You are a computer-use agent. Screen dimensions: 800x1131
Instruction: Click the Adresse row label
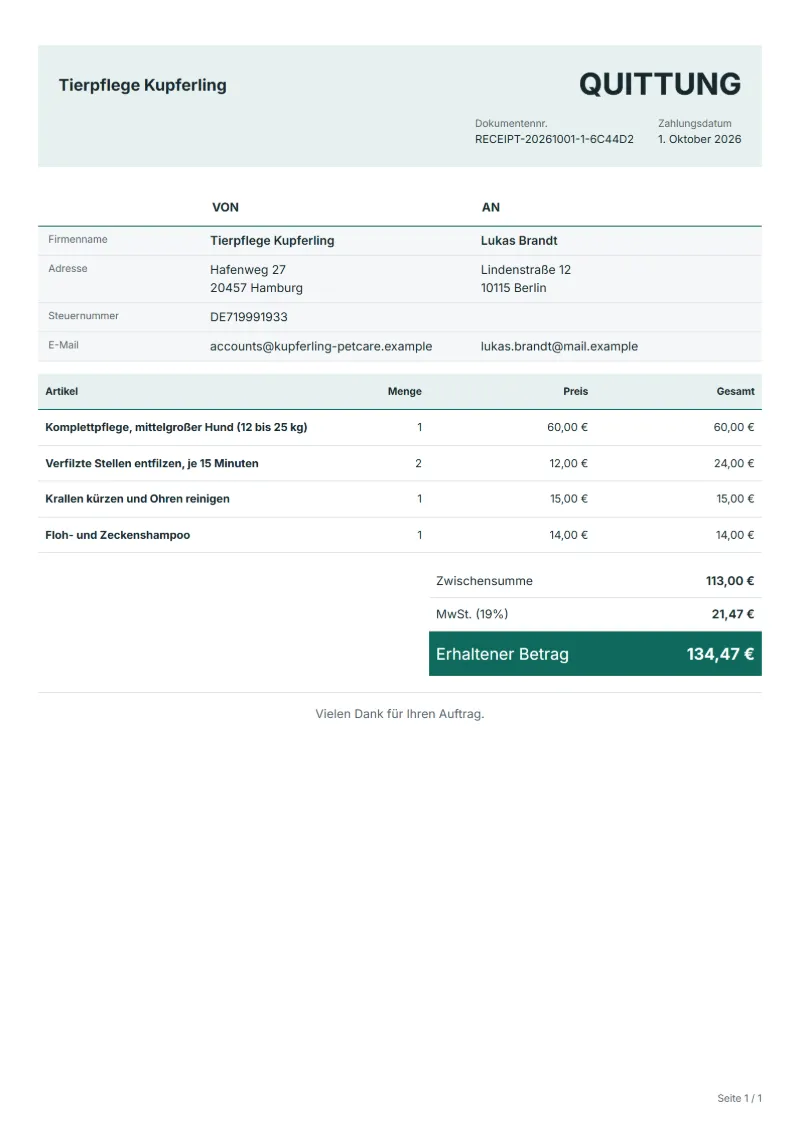pos(68,268)
